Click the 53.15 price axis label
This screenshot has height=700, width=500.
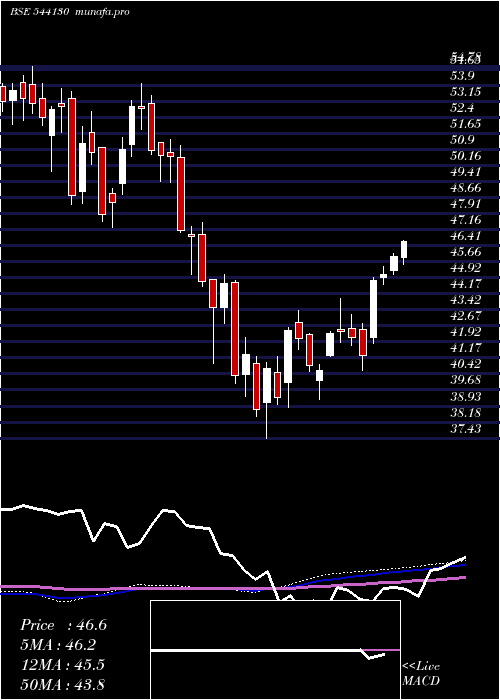click(465, 92)
